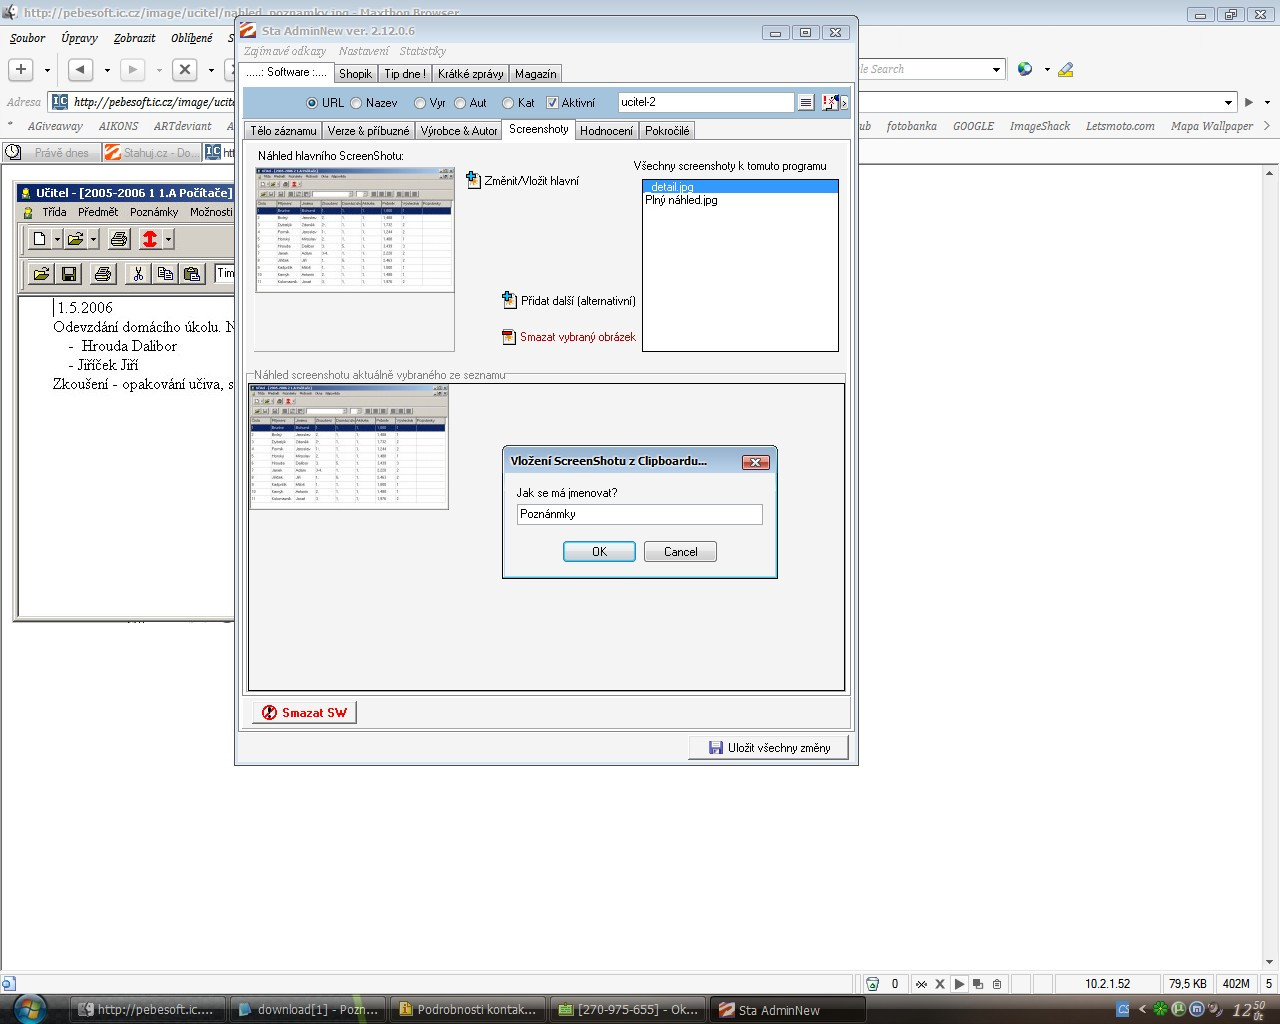
Task: Select the Aut radio button
Action: point(460,103)
